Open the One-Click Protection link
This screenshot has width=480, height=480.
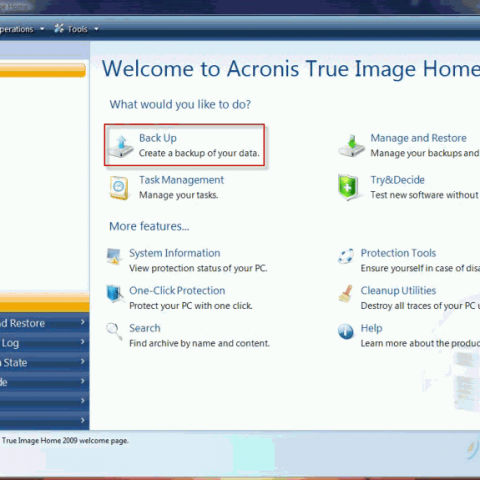[177, 291]
